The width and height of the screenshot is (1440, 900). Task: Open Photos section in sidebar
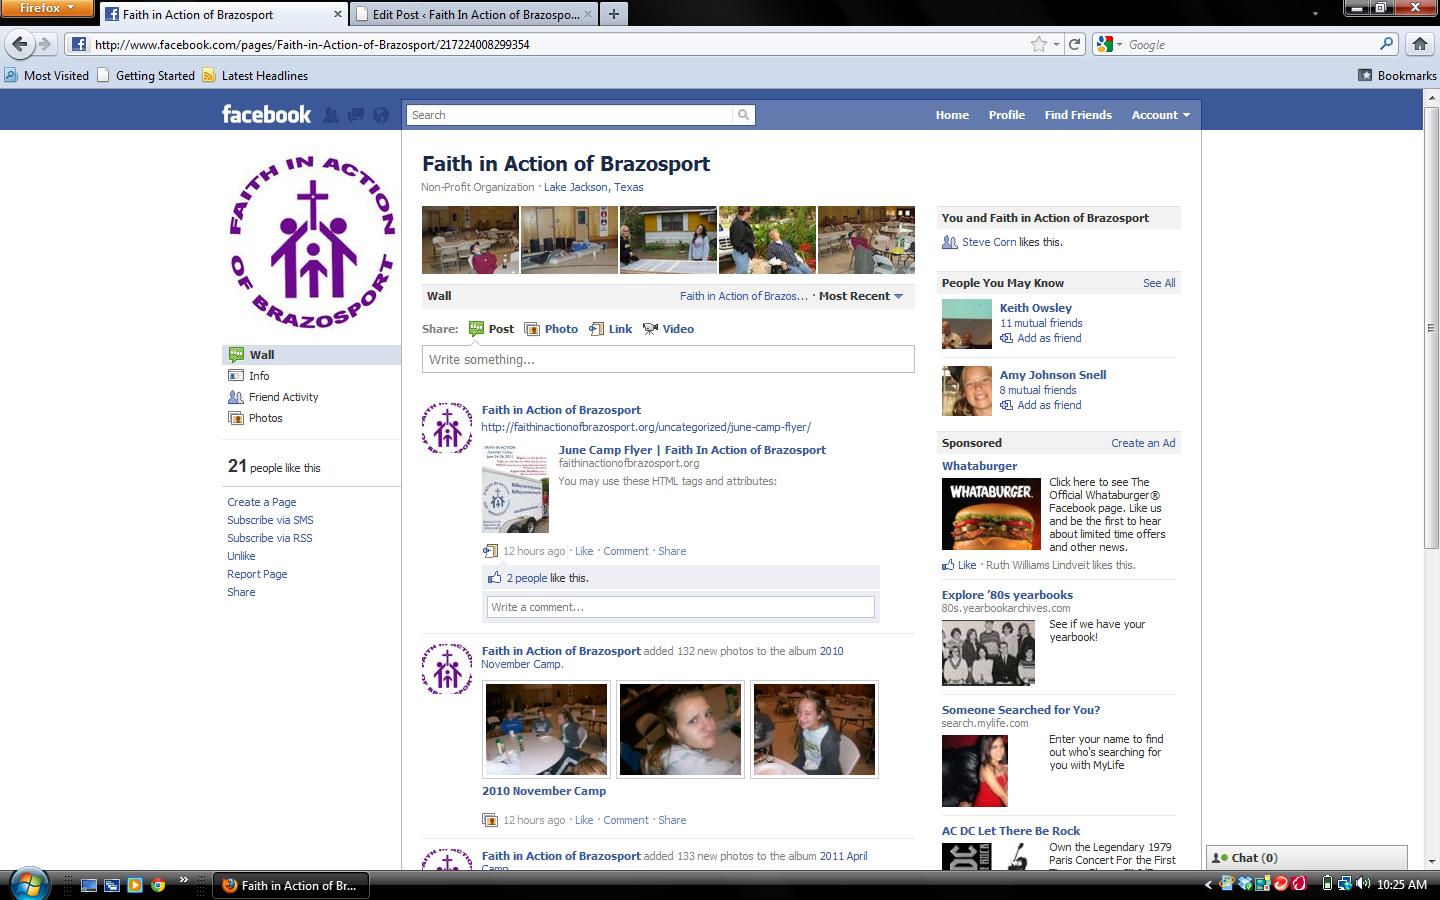click(x=265, y=418)
